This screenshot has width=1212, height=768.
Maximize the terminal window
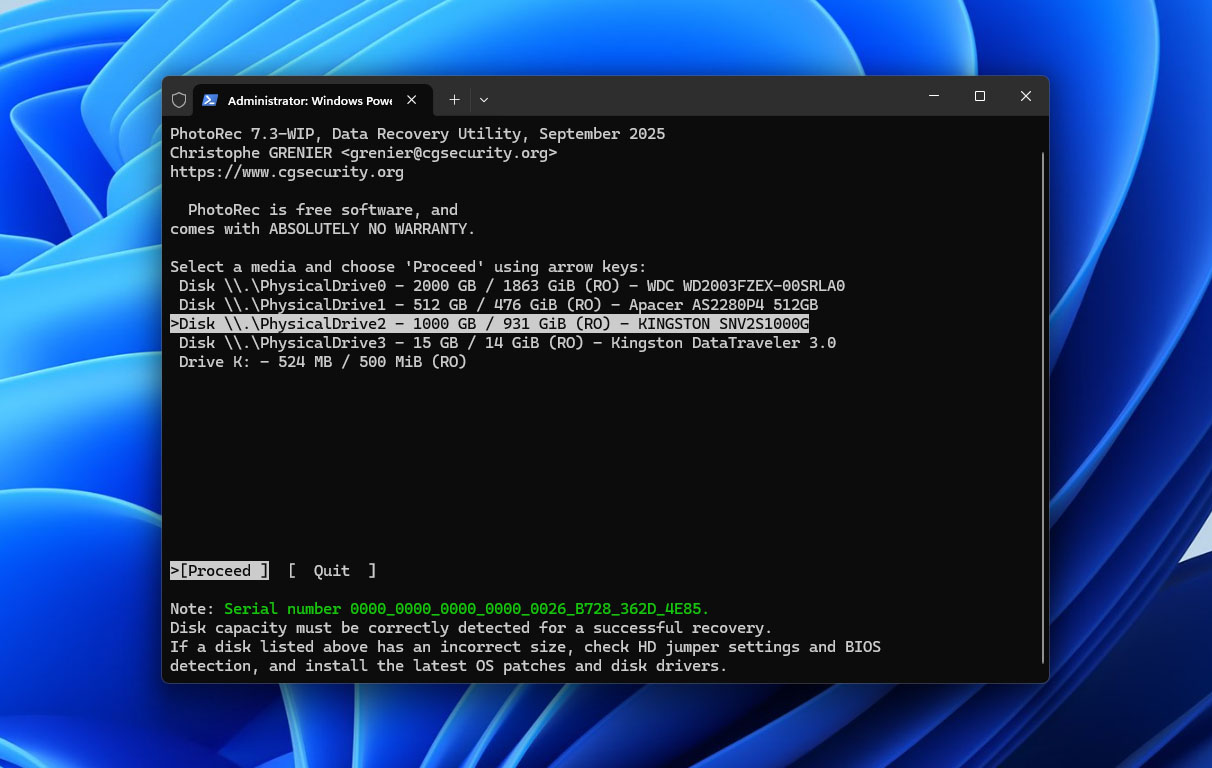pos(980,96)
